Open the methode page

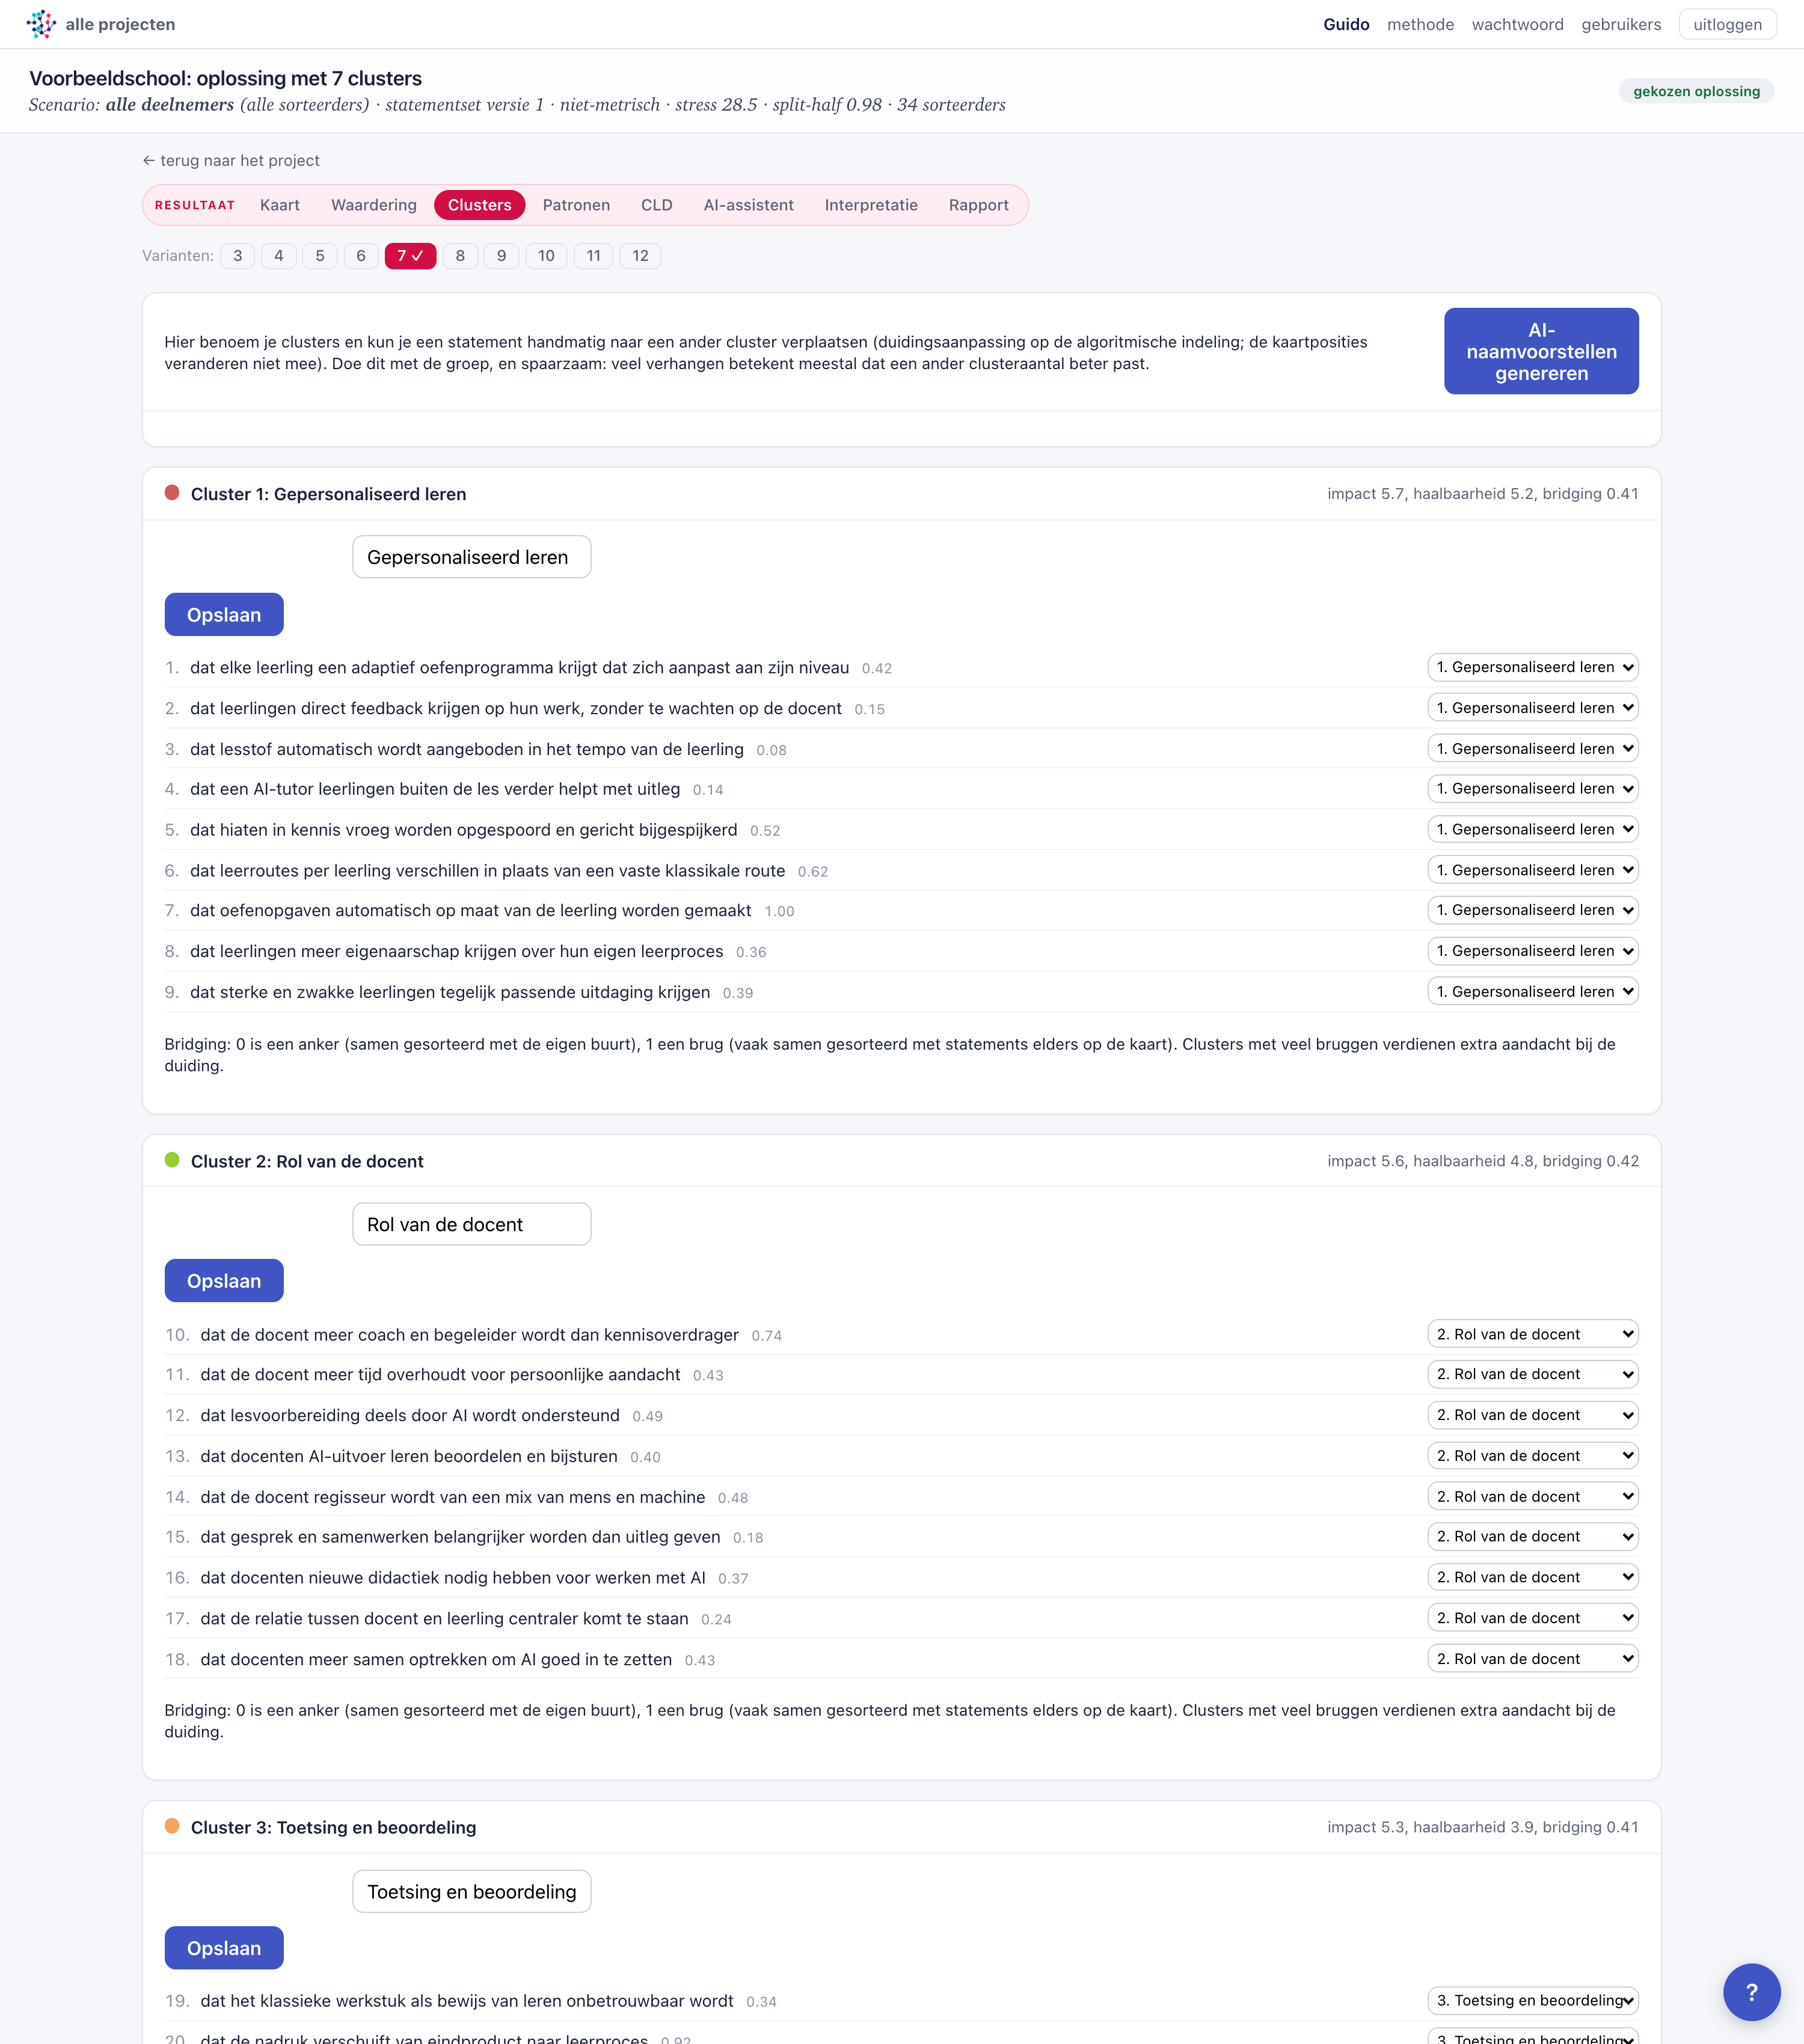click(x=1420, y=24)
